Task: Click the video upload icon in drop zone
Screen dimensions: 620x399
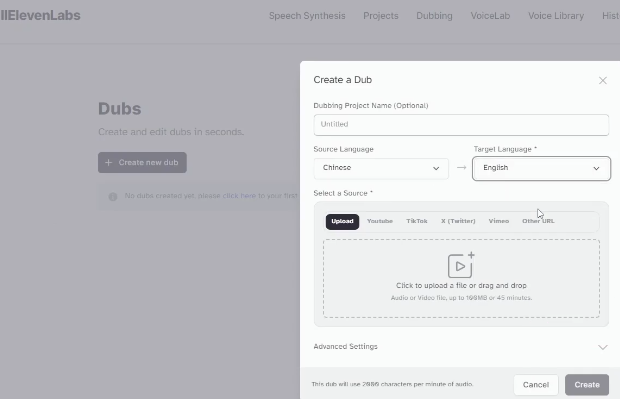Action: pos(461,265)
